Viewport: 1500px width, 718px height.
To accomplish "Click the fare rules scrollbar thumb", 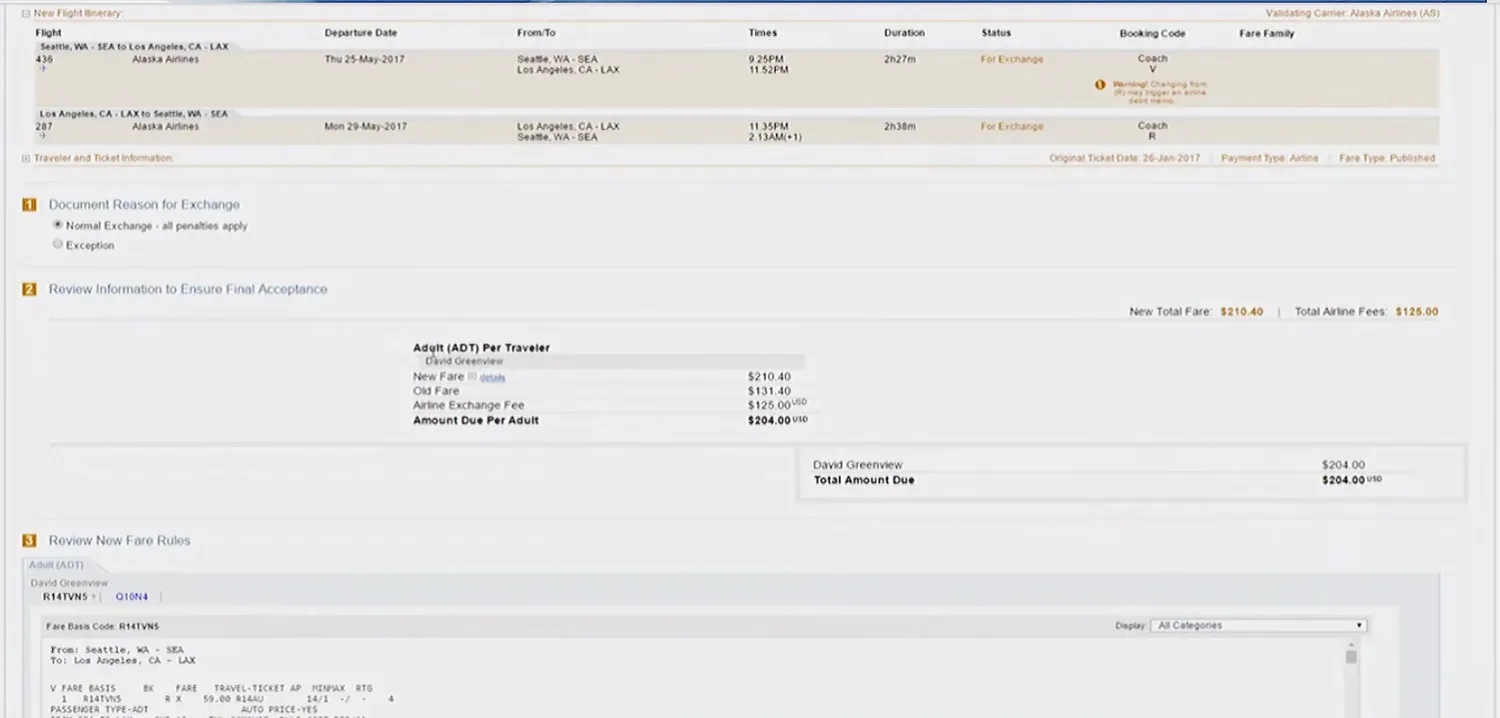I will (1352, 656).
